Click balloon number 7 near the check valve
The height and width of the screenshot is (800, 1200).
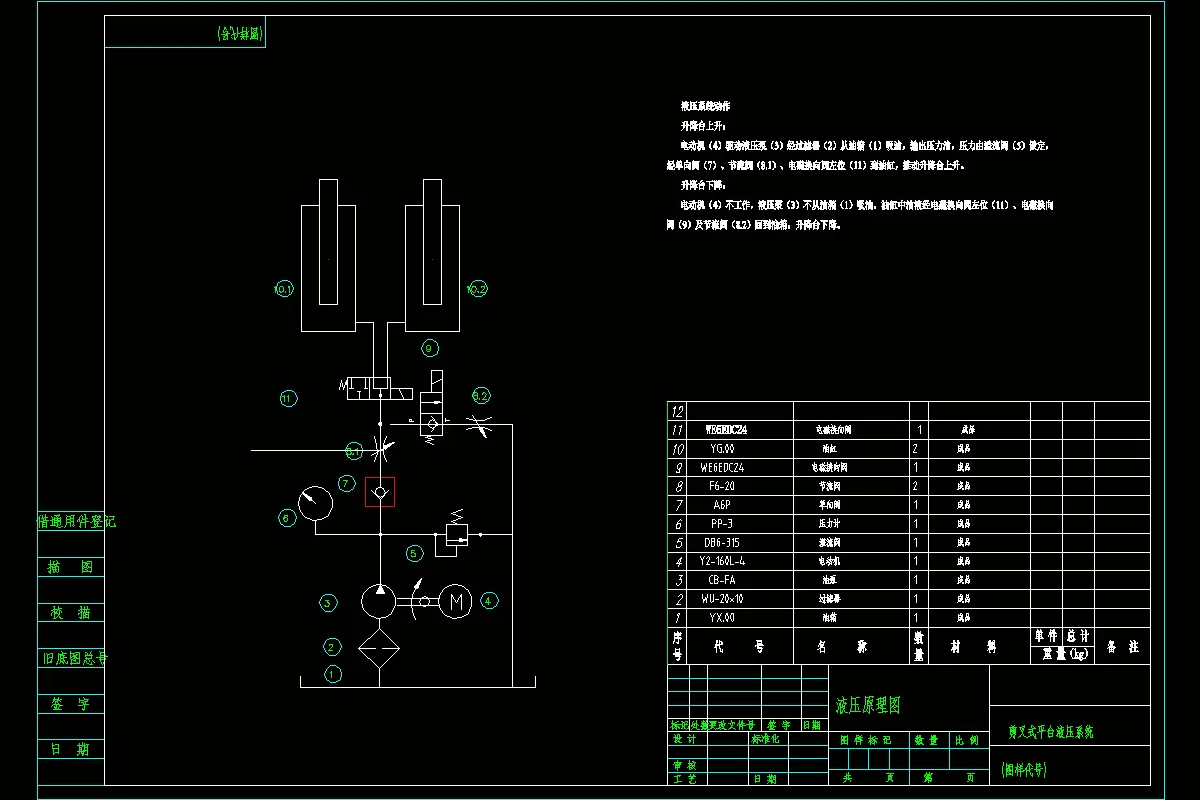click(346, 483)
